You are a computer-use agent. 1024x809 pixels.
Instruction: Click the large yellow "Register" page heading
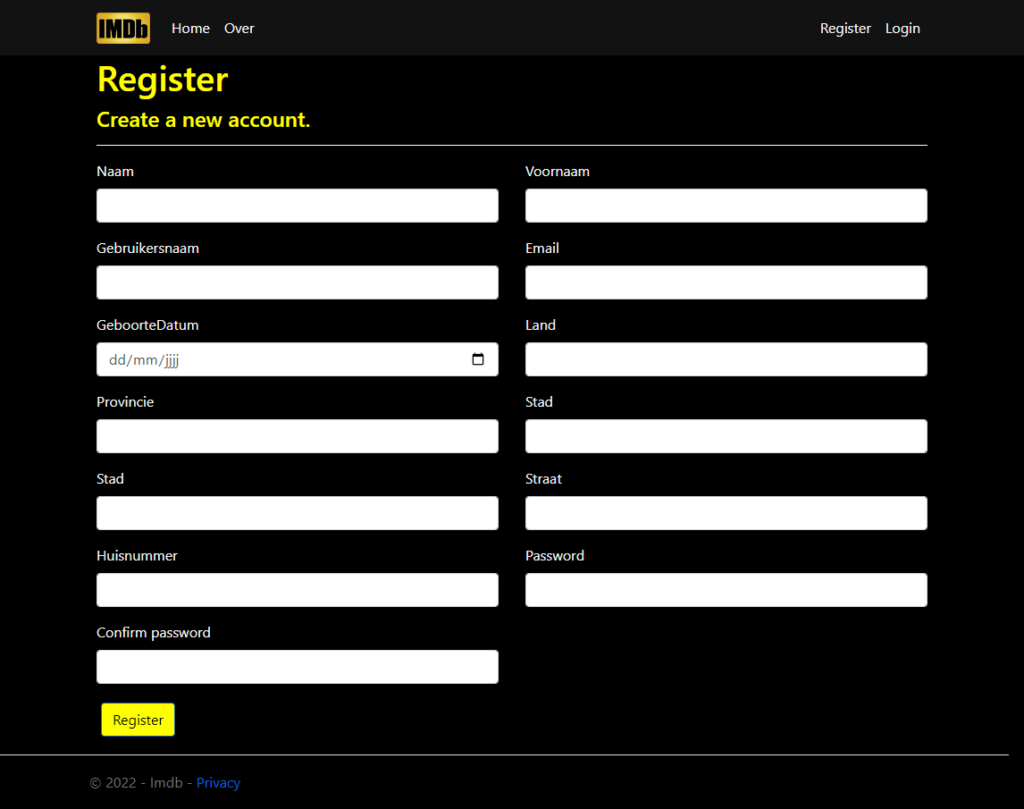tap(162, 80)
